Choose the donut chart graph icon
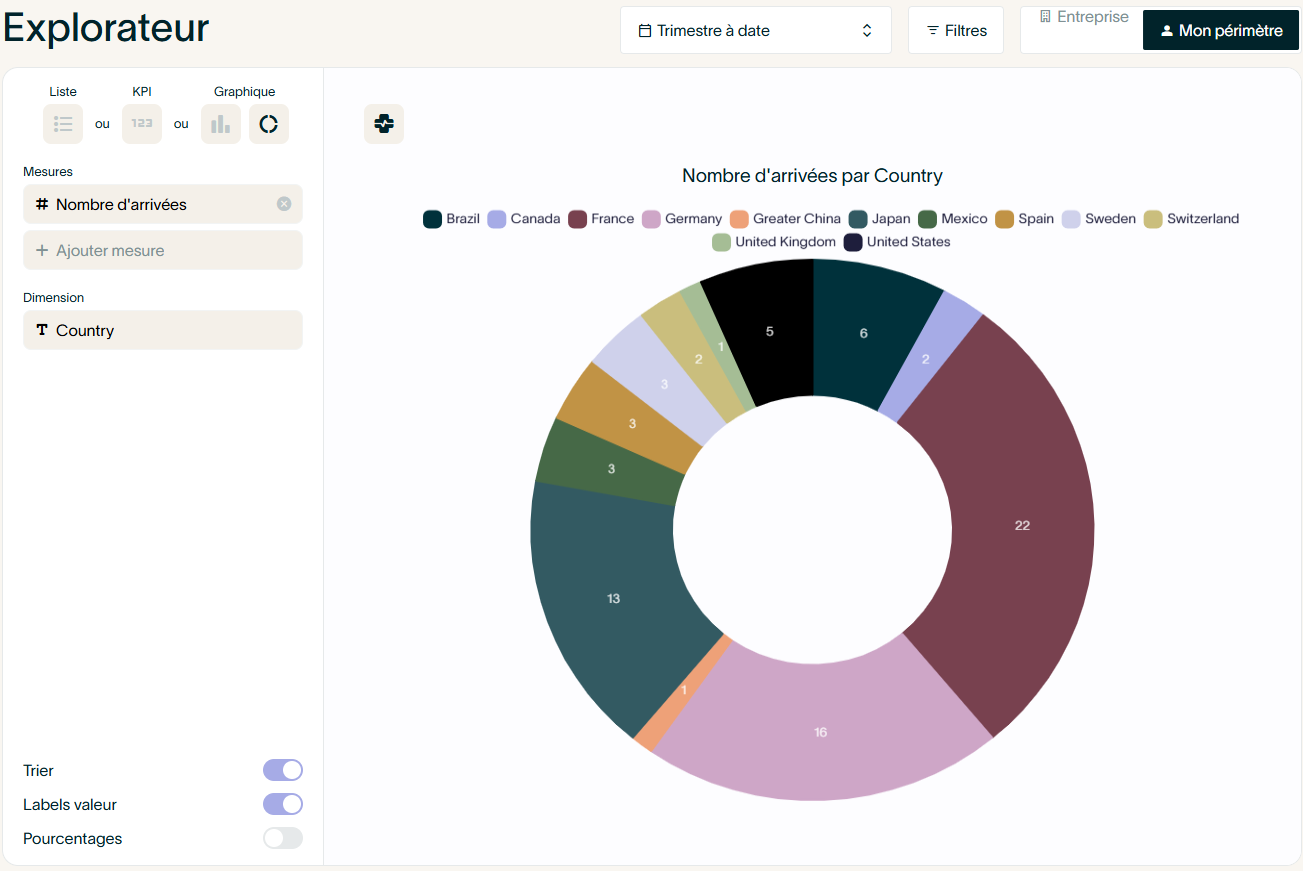This screenshot has width=1303, height=871. click(x=268, y=124)
